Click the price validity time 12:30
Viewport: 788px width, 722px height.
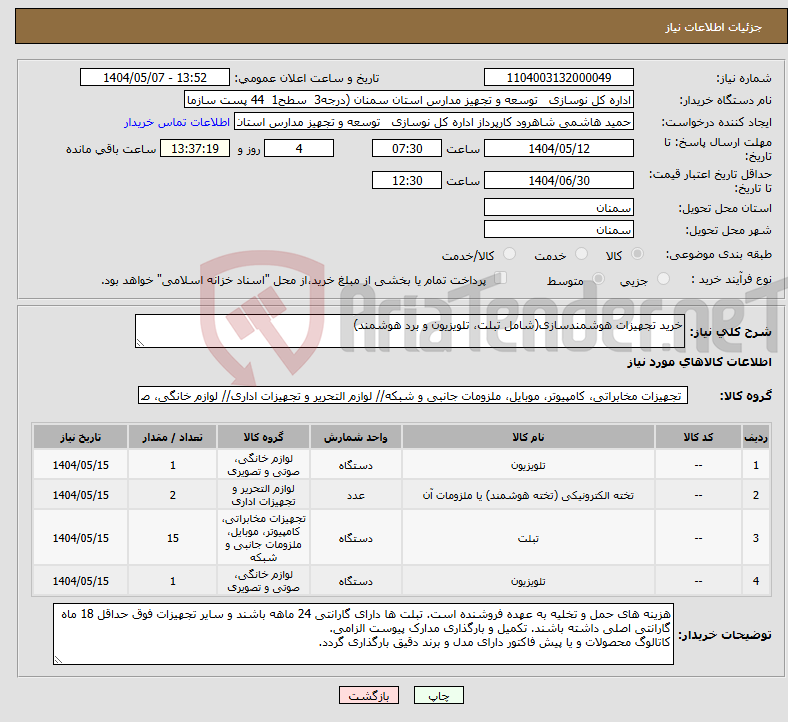pos(407,180)
